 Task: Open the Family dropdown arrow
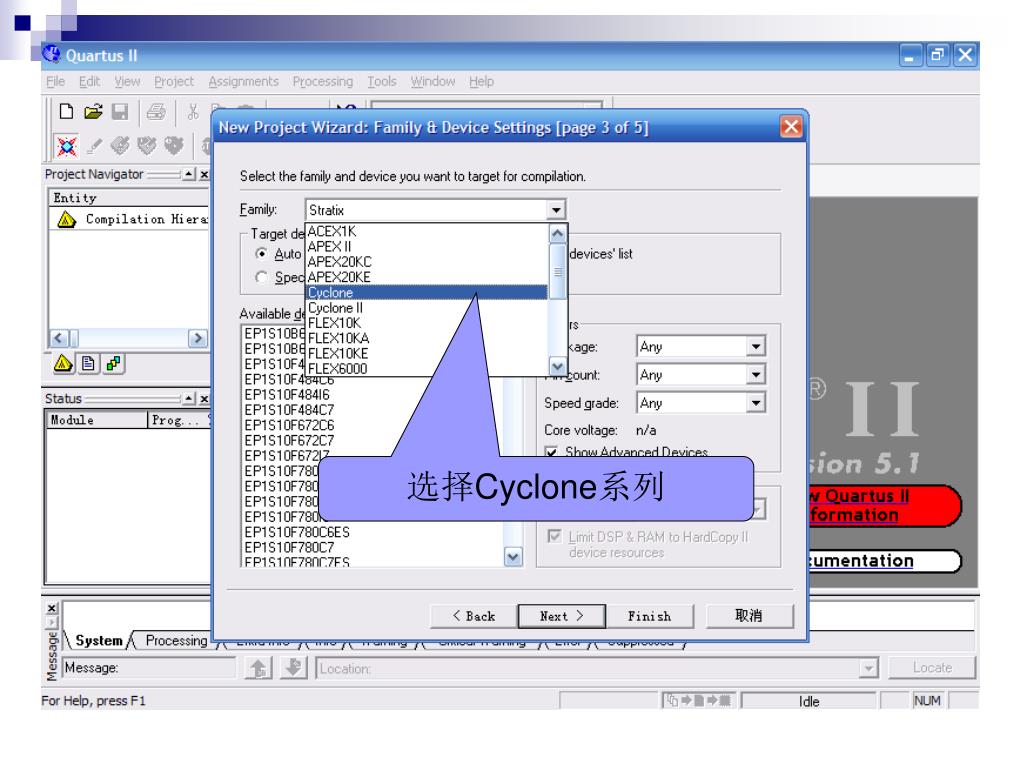click(x=555, y=210)
